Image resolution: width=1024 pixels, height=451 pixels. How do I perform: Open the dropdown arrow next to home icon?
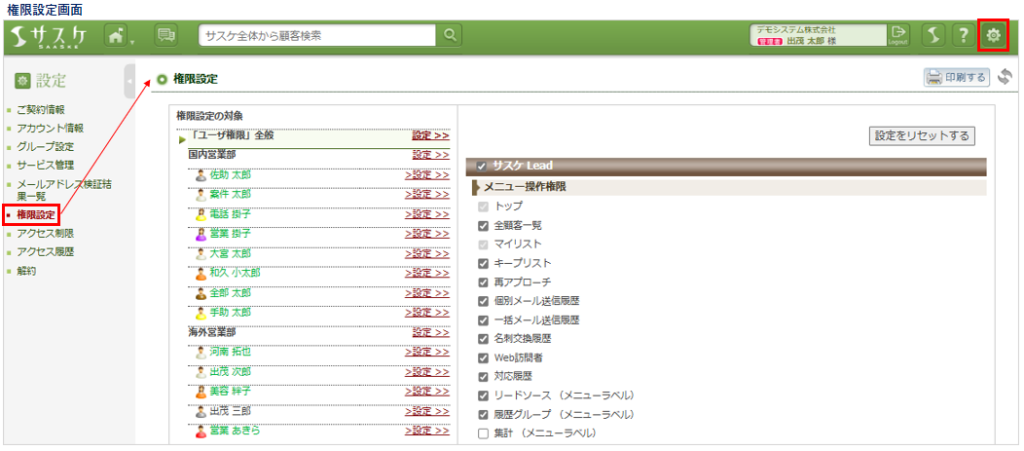tap(132, 40)
